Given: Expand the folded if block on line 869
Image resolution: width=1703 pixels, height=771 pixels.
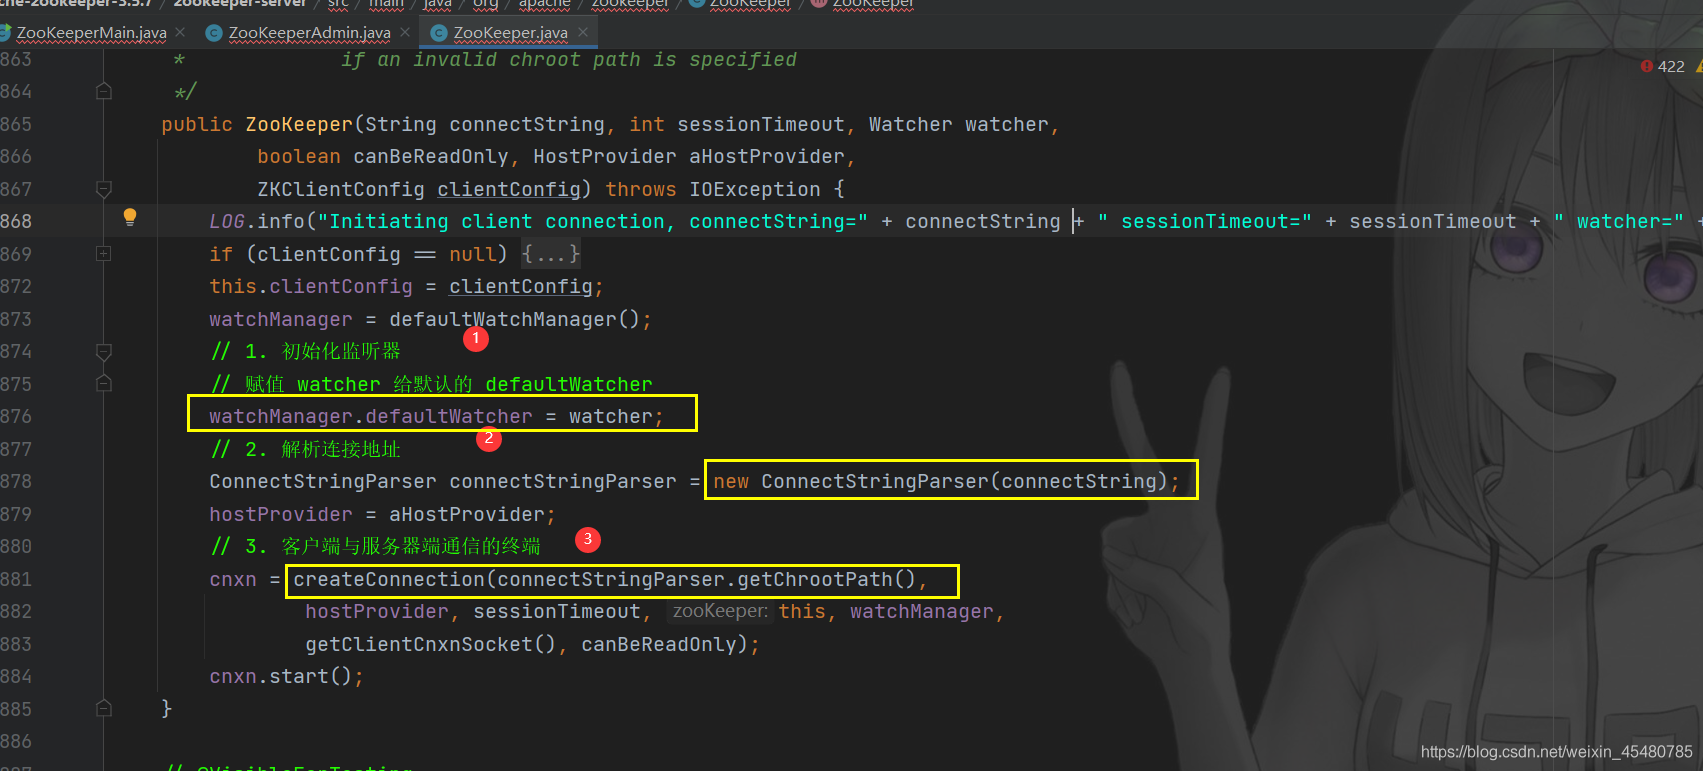Looking at the screenshot, I should [x=104, y=254].
